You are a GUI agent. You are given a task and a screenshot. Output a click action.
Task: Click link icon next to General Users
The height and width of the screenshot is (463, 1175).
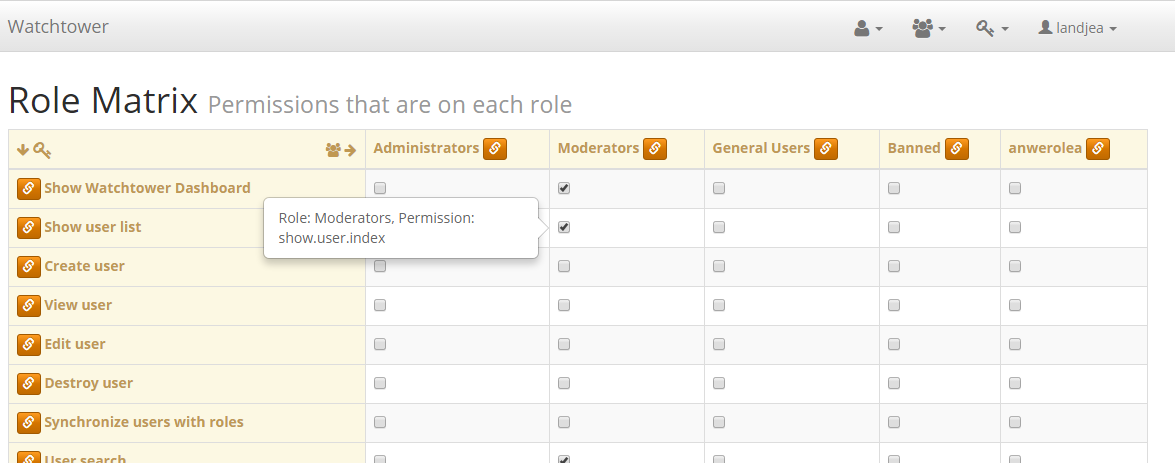click(825, 149)
